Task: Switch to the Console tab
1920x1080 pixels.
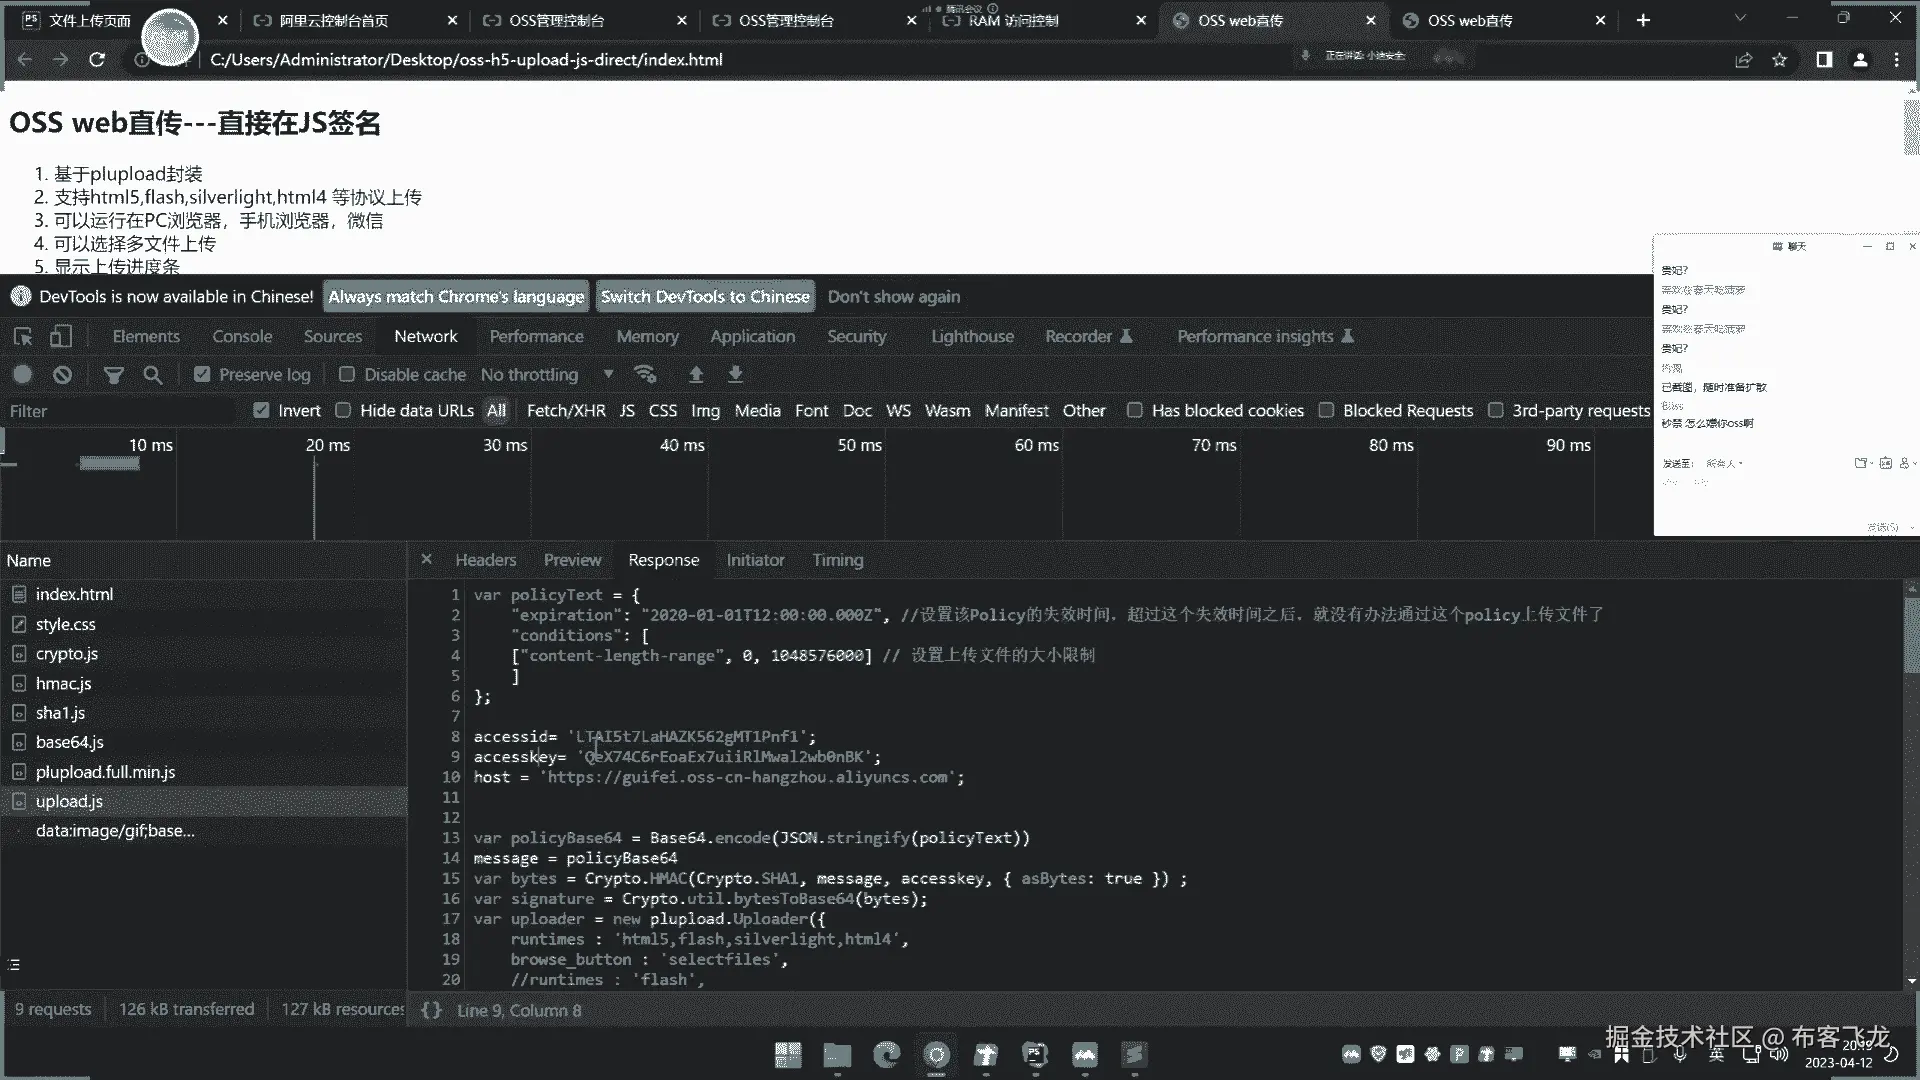Action: coord(242,337)
